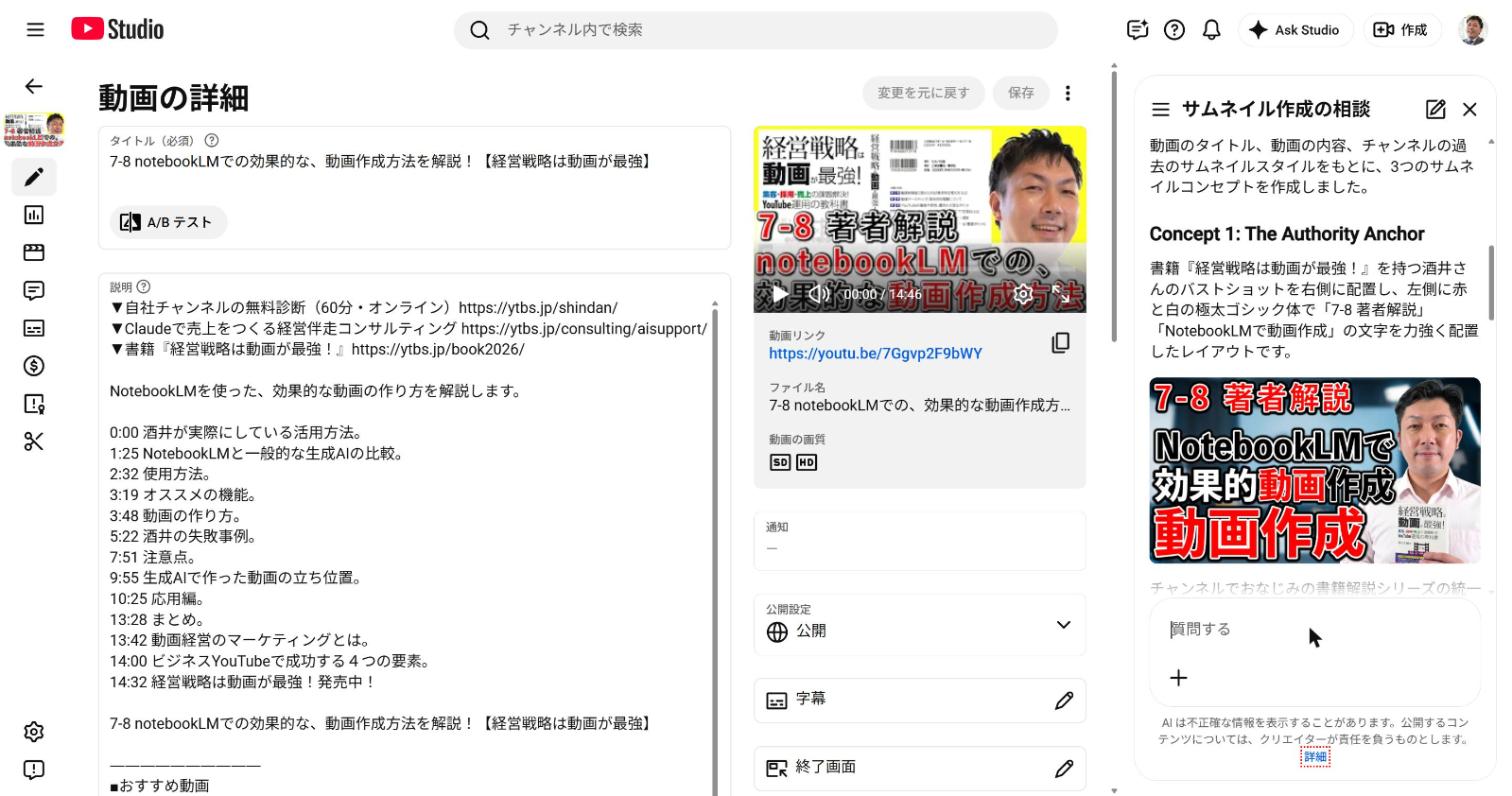This screenshot has width=1512, height=796.
Task: Select the pencil Details sidebar icon
Action: click(x=34, y=177)
